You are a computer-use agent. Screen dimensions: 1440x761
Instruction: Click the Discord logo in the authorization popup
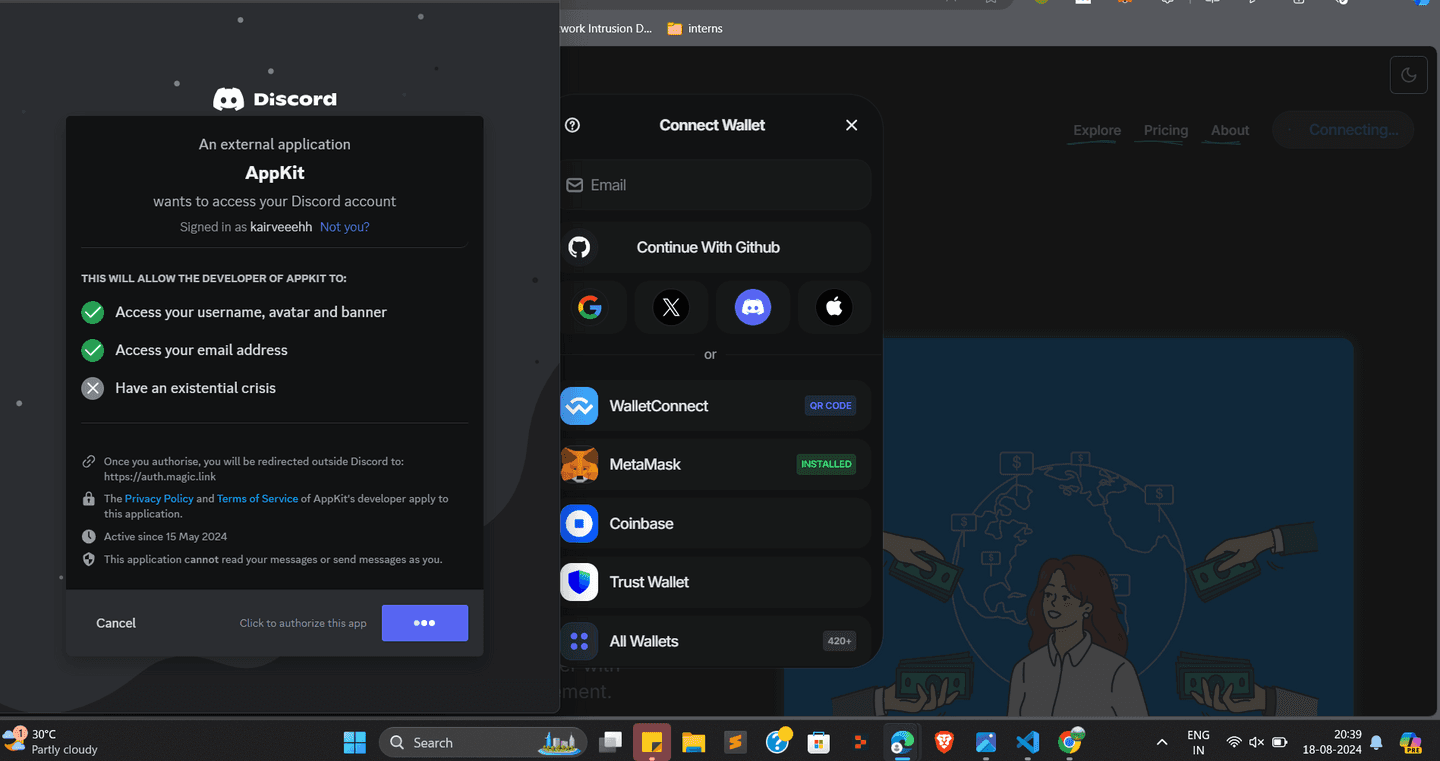coord(275,99)
